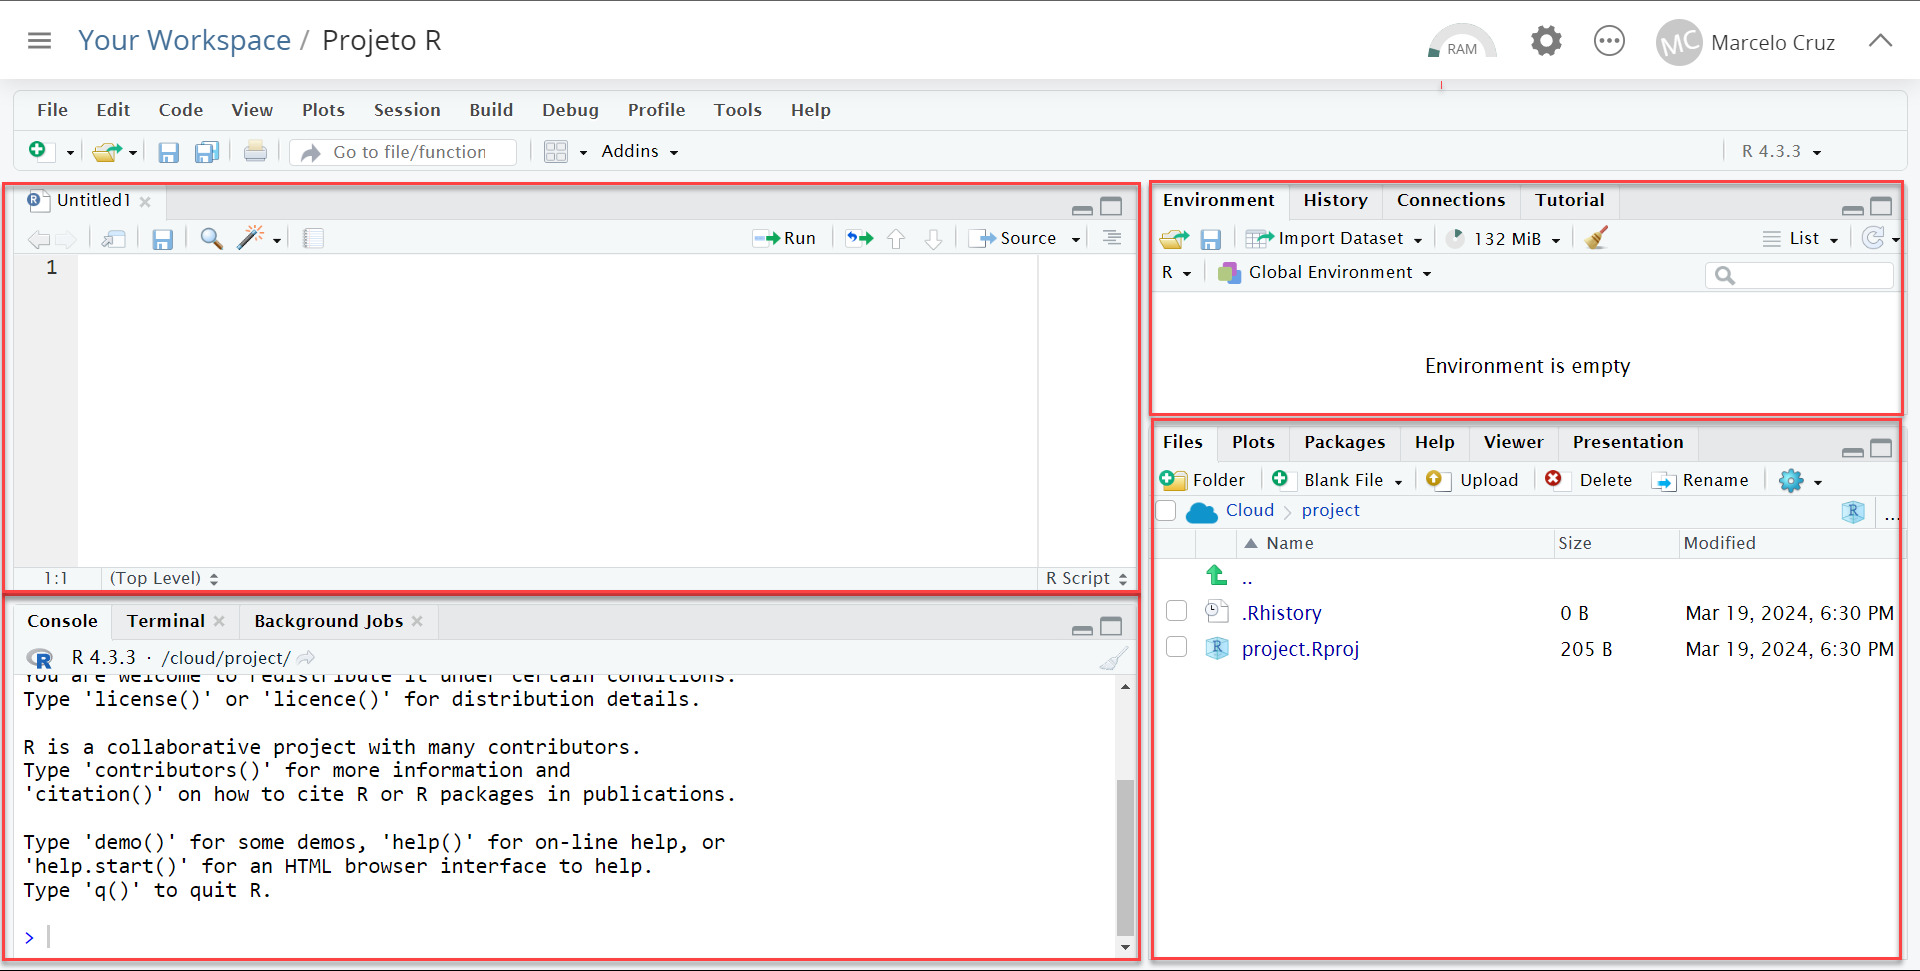Load workspace in Environment pane
The width and height of the screenshot is (1920, 971).
point(1174,239)
